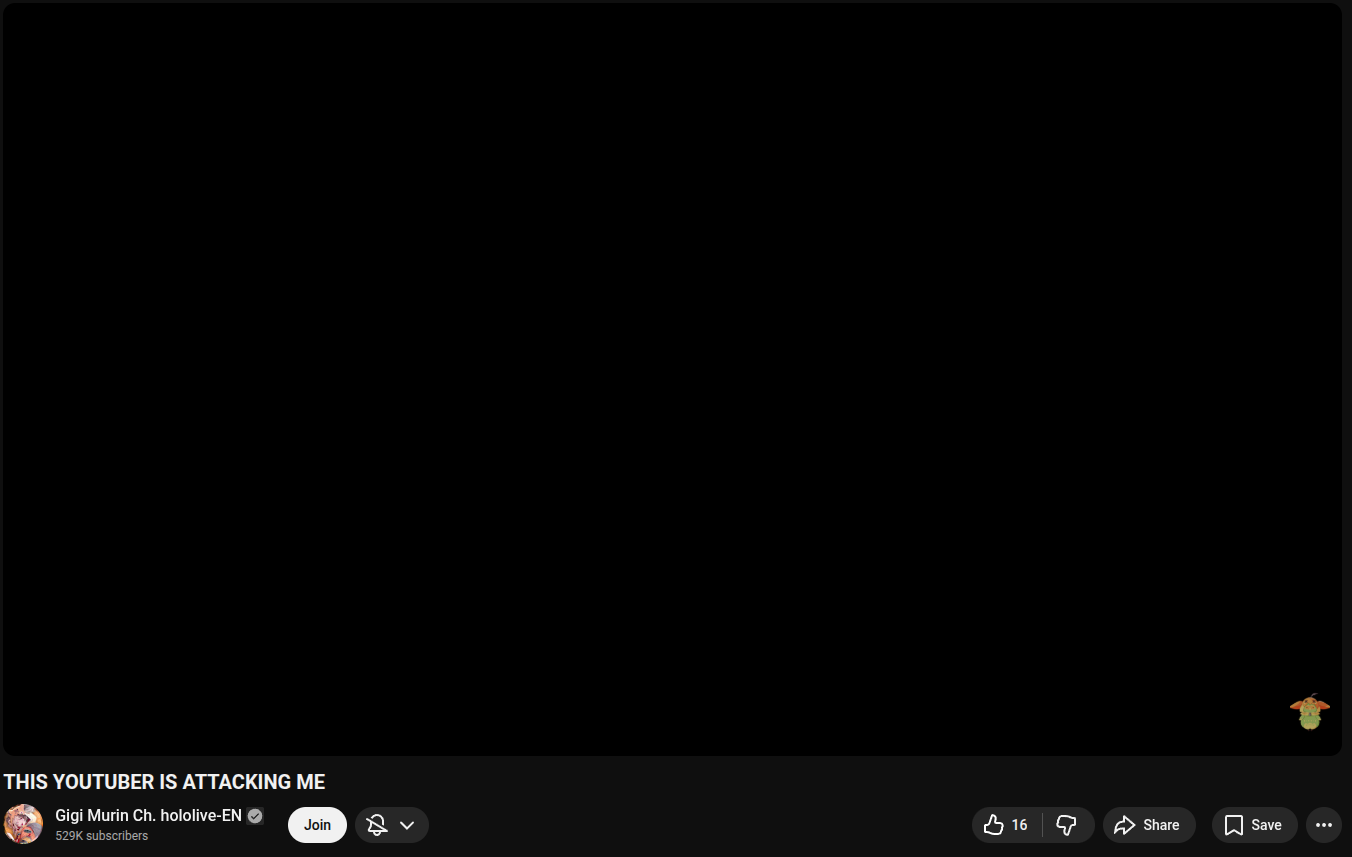
Task: Dislike the video with thumbs down
Action: 1067,825
